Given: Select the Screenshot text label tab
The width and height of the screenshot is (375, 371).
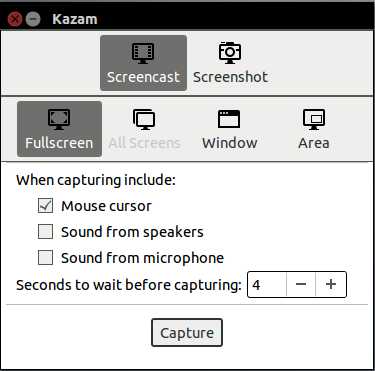Looking at the screenshot, I should click(x=230, y=77).
